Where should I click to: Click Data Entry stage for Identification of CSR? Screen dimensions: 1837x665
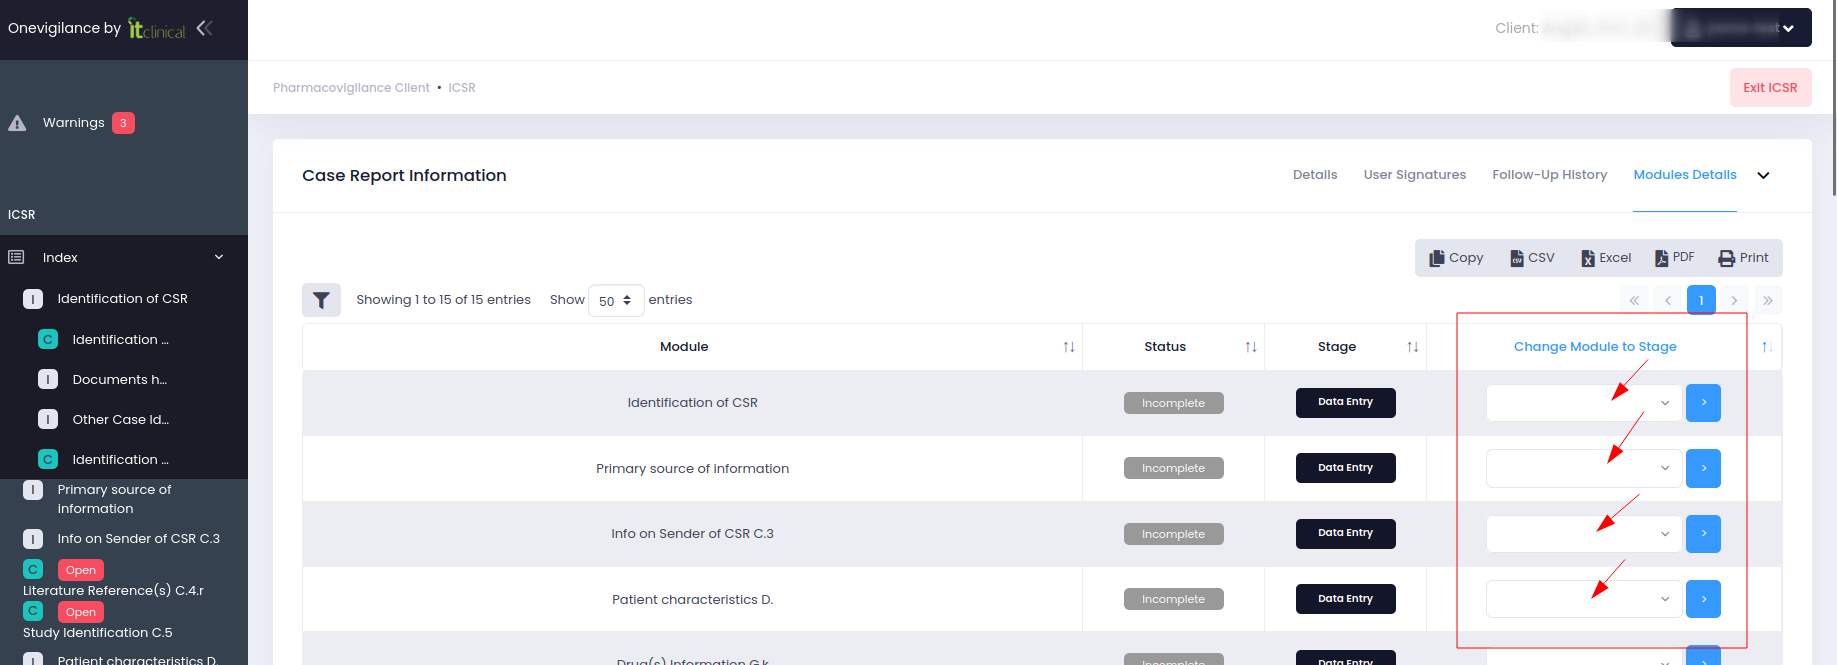tap(1345, 402)
